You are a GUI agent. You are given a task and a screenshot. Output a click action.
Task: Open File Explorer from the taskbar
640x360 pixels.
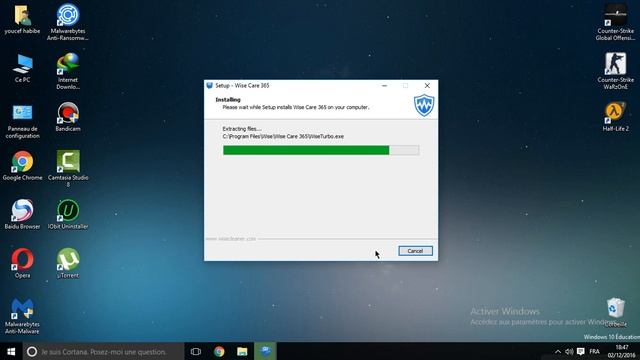pyautogui.click(x=242, y=351)
